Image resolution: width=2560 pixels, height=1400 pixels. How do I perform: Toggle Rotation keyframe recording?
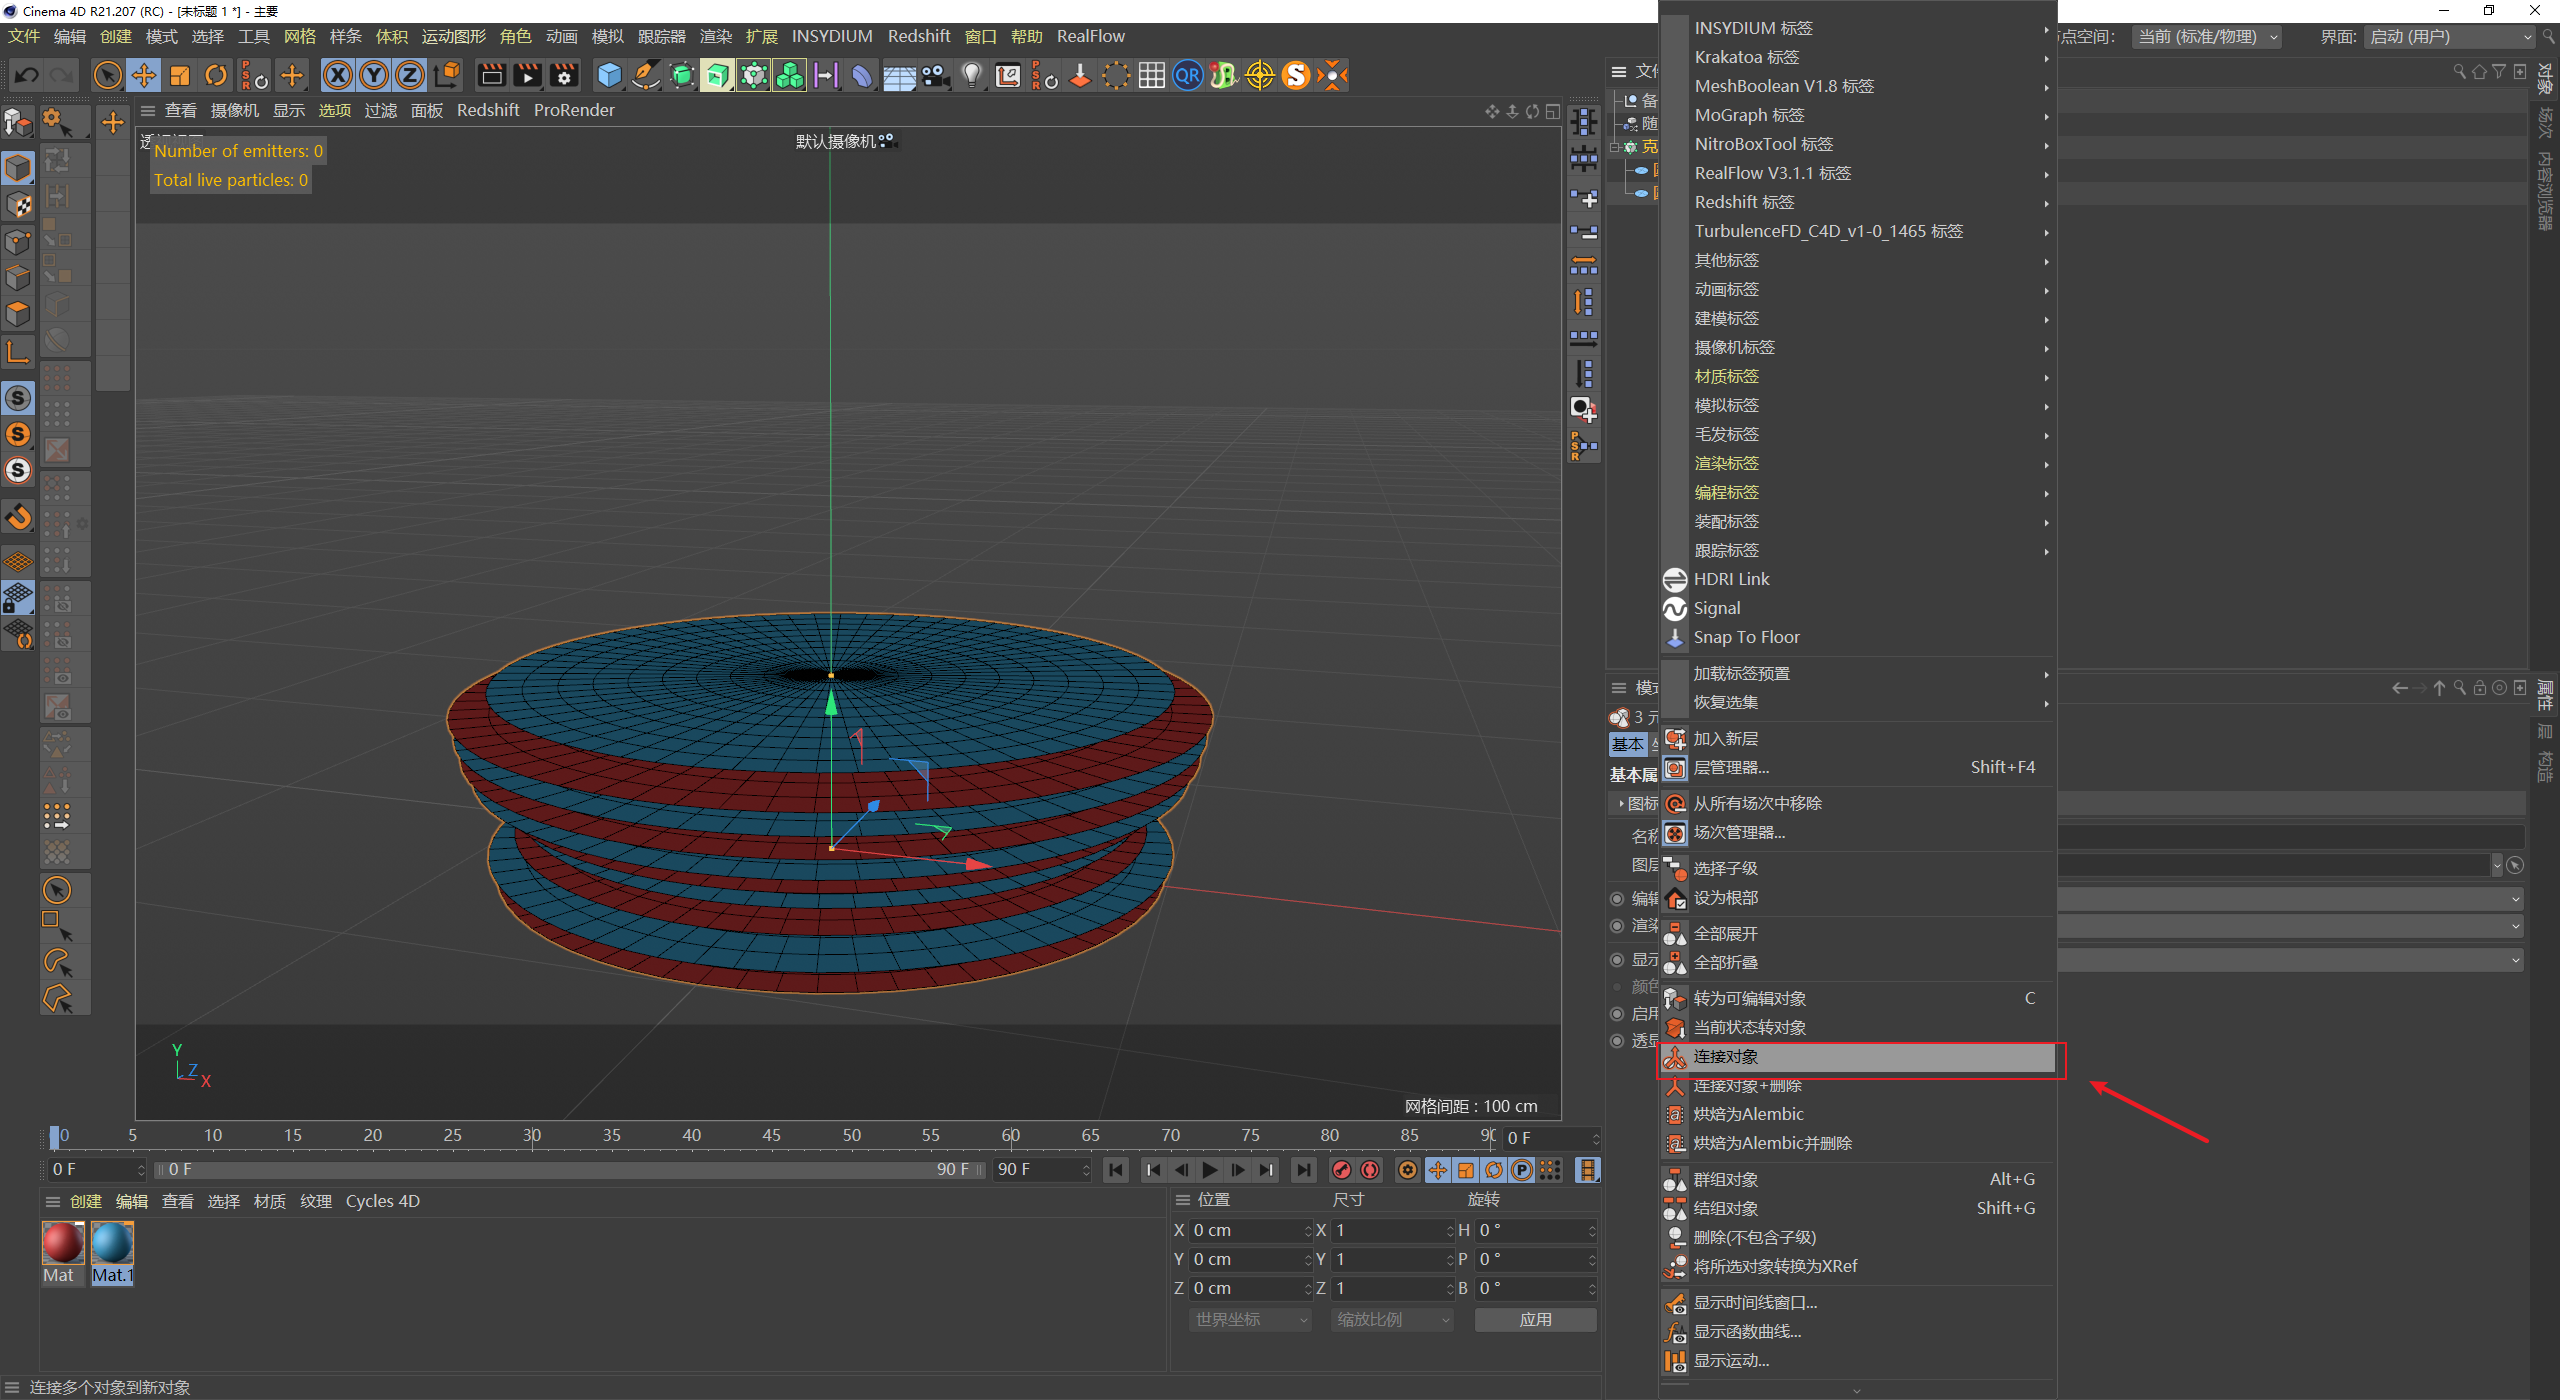[1494, 1170]
